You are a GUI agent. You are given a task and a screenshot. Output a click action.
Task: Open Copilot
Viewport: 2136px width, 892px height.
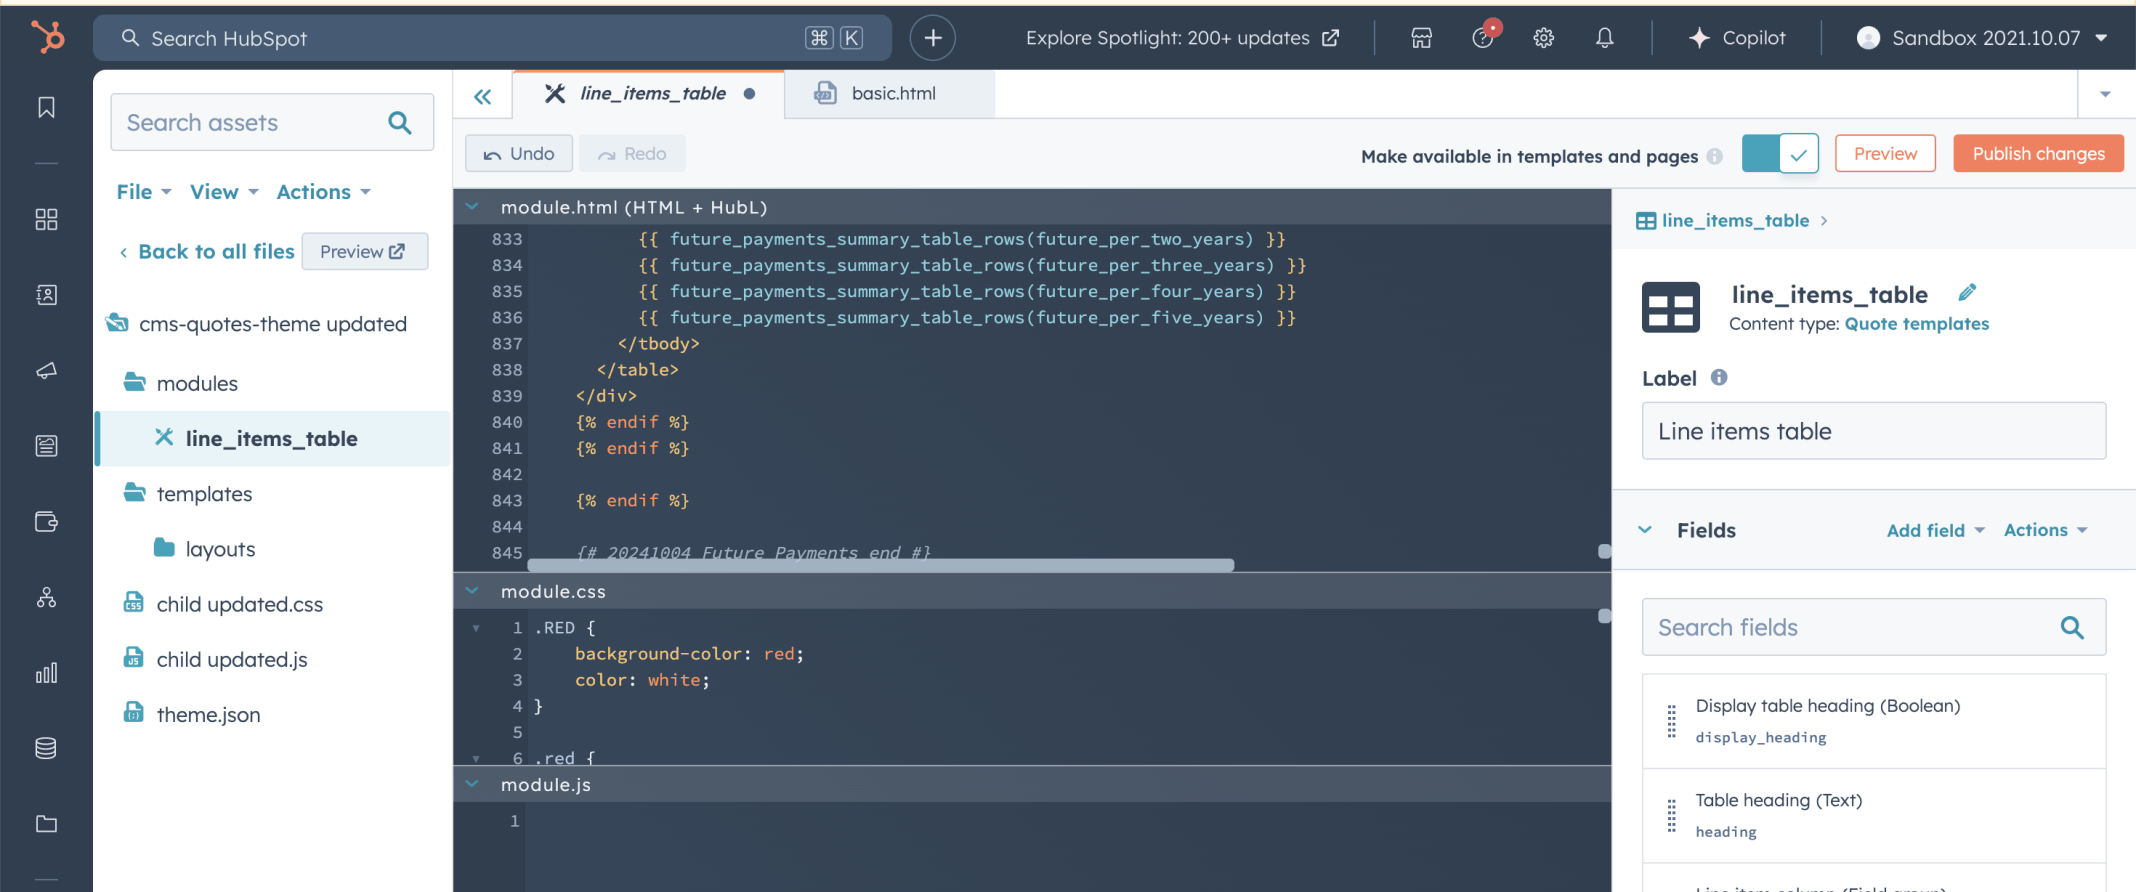tap(1737, 38)
